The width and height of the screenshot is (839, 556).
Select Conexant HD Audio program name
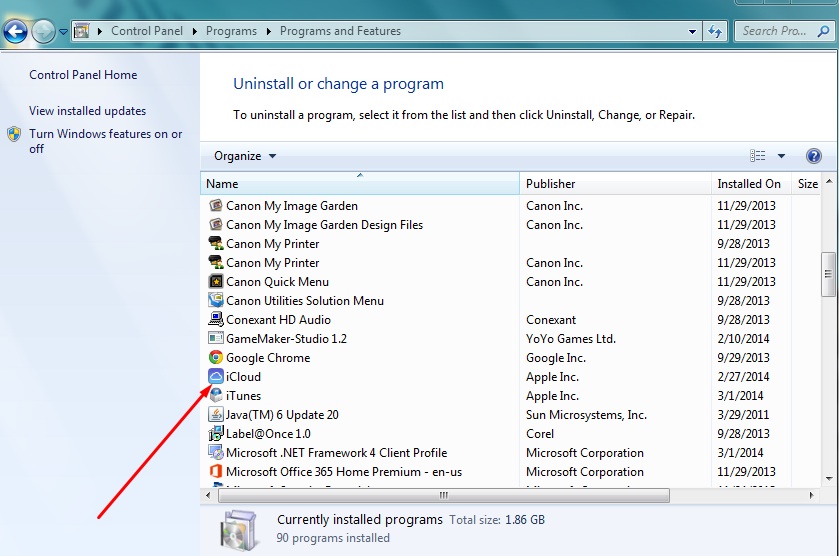click(278, 320)
